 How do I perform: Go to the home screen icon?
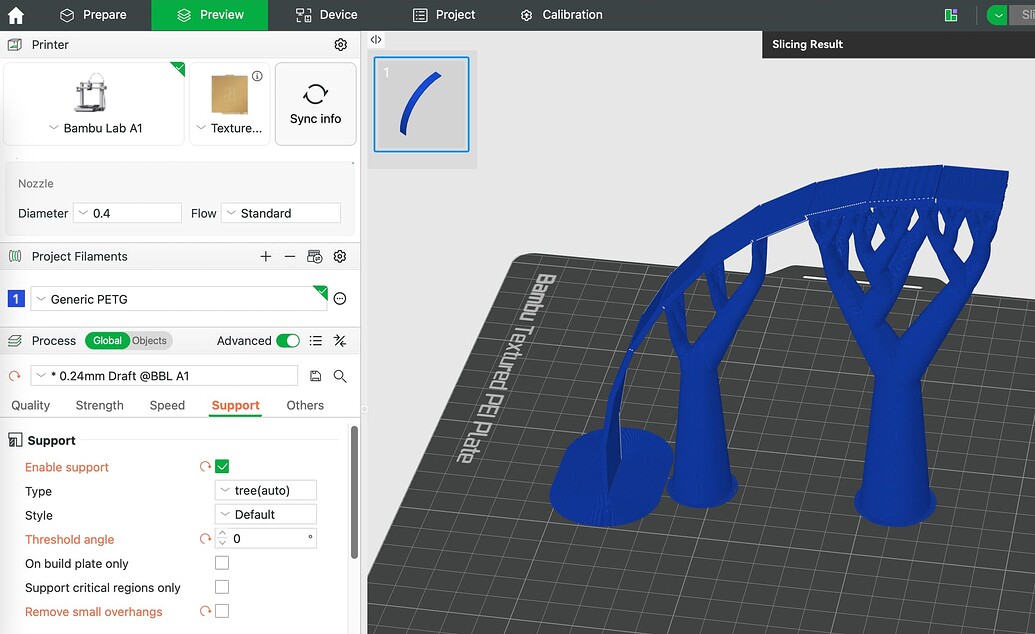tap(15, 15)
